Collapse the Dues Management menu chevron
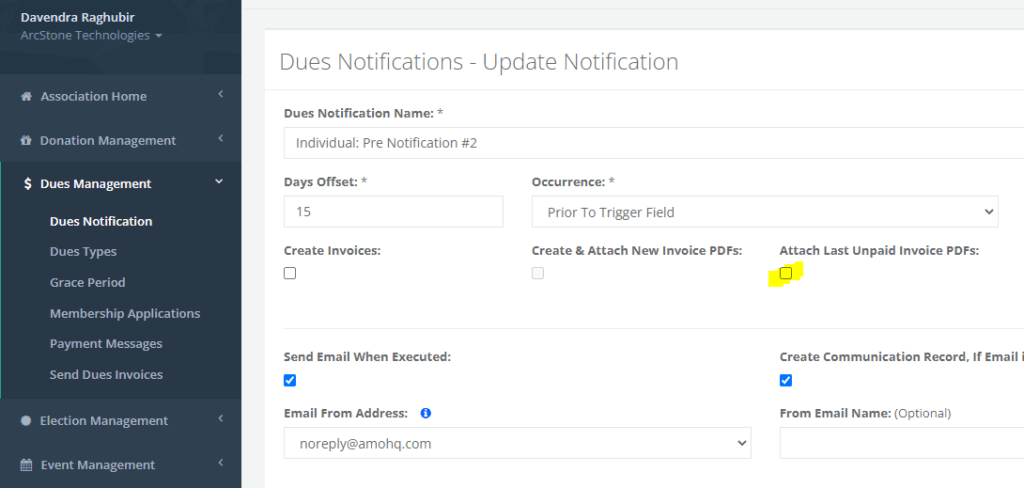This screenshot has height=488, width=1024. point(219,182)
